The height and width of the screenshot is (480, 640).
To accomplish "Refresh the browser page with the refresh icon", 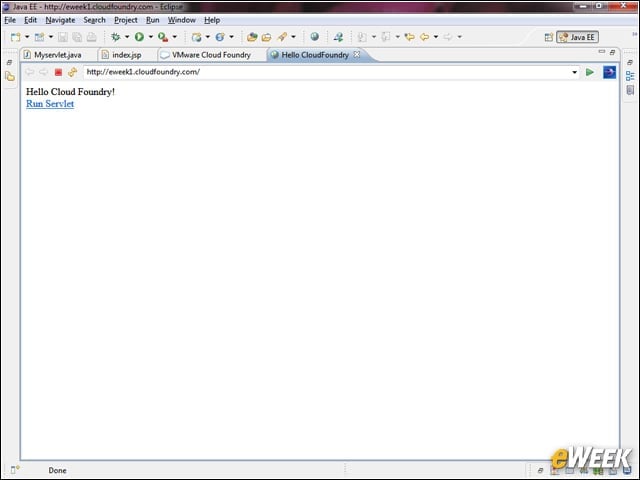I will pyautogui.click(x=73, y=72).
